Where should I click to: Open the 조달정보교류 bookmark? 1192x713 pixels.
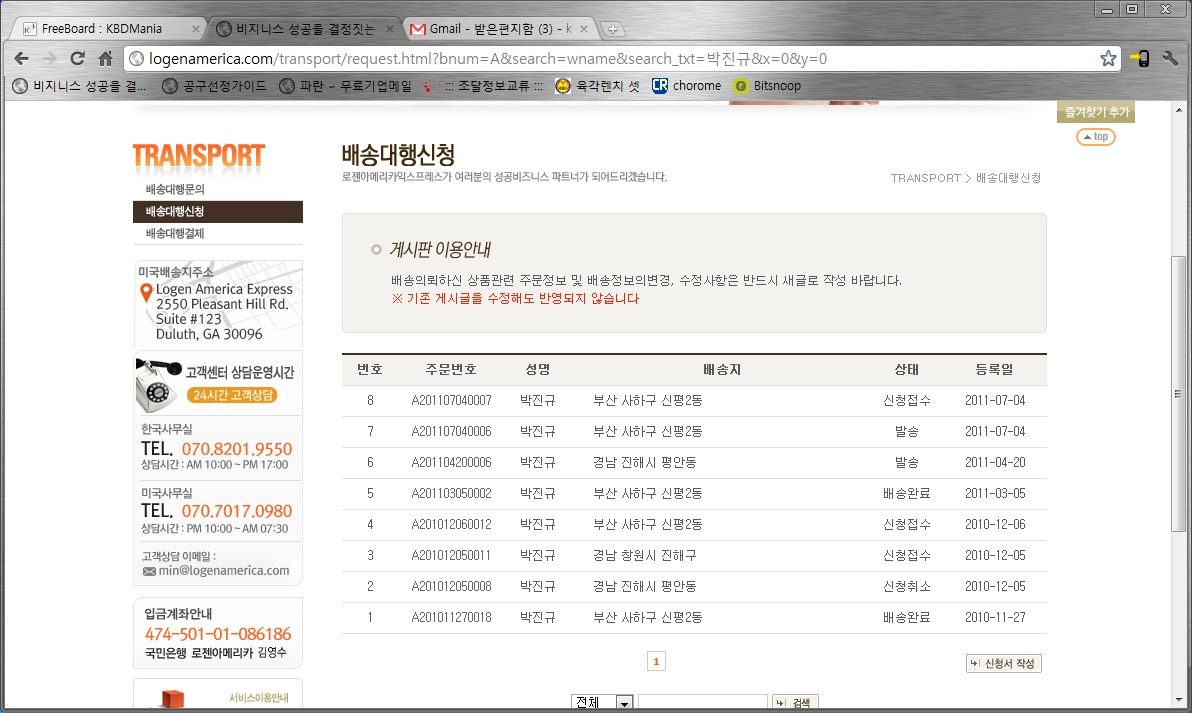pos(483,86)
